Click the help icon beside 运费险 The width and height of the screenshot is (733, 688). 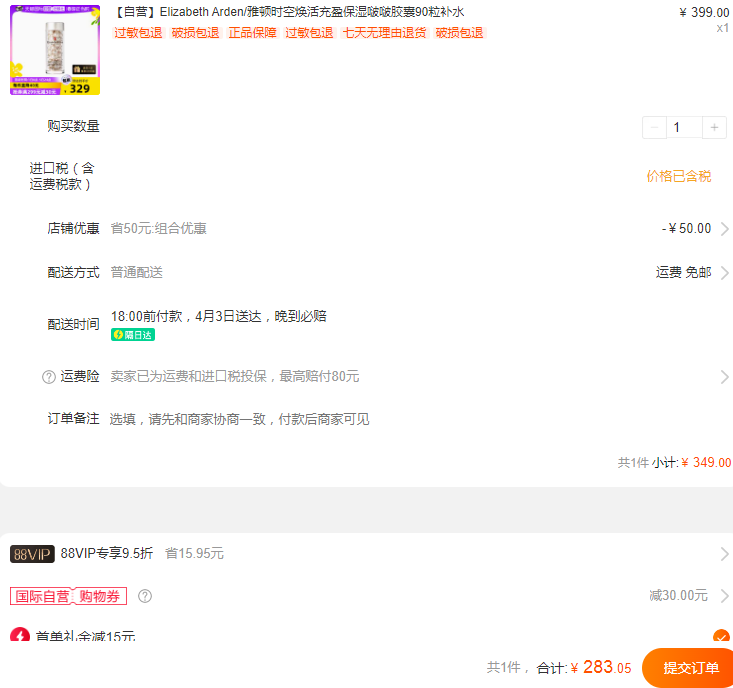click(x=49, y=377)
